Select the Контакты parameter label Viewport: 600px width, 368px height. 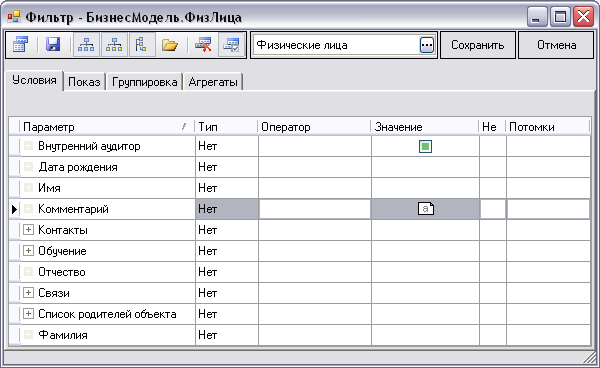point(63,230)
